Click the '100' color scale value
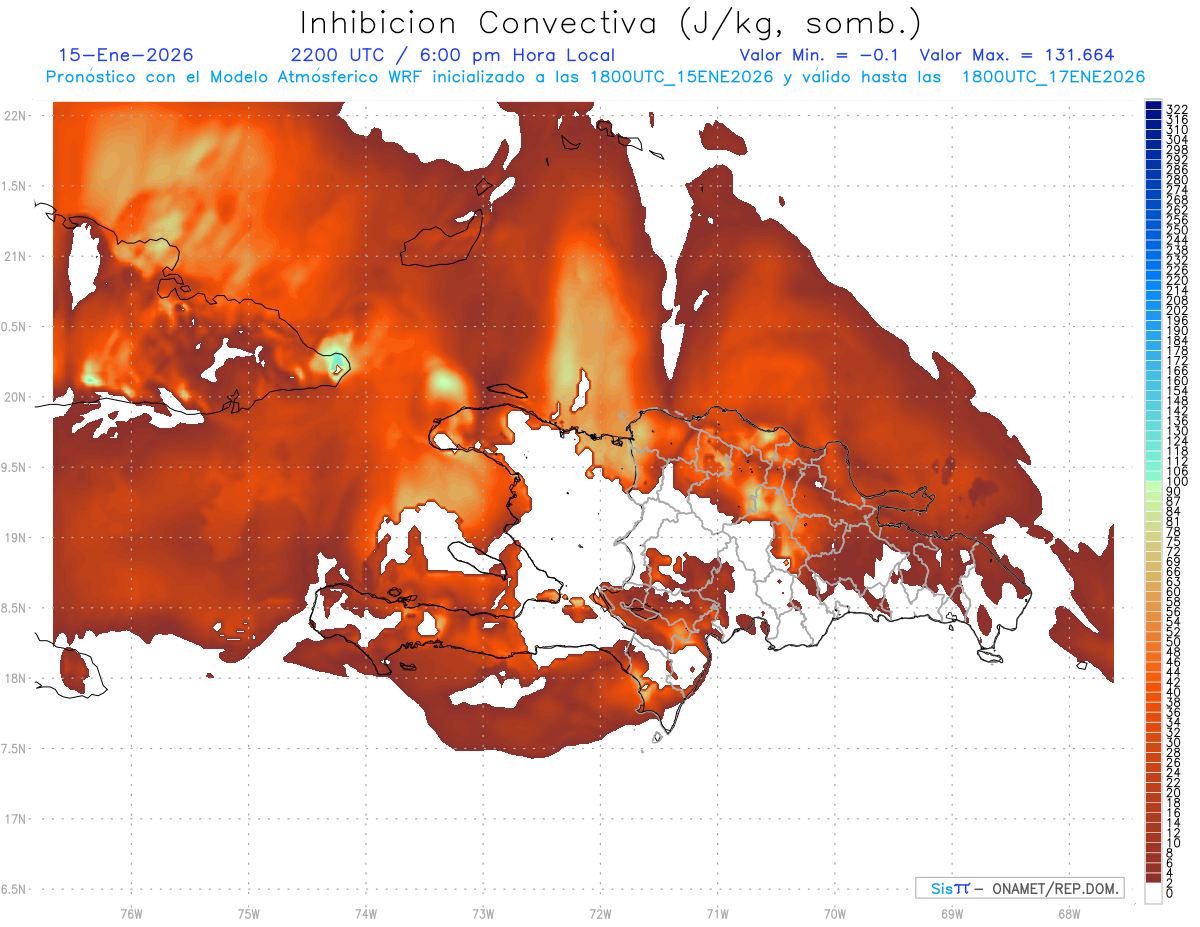The width and height of the screenshot is (1200, 927). click(1177, 482)
